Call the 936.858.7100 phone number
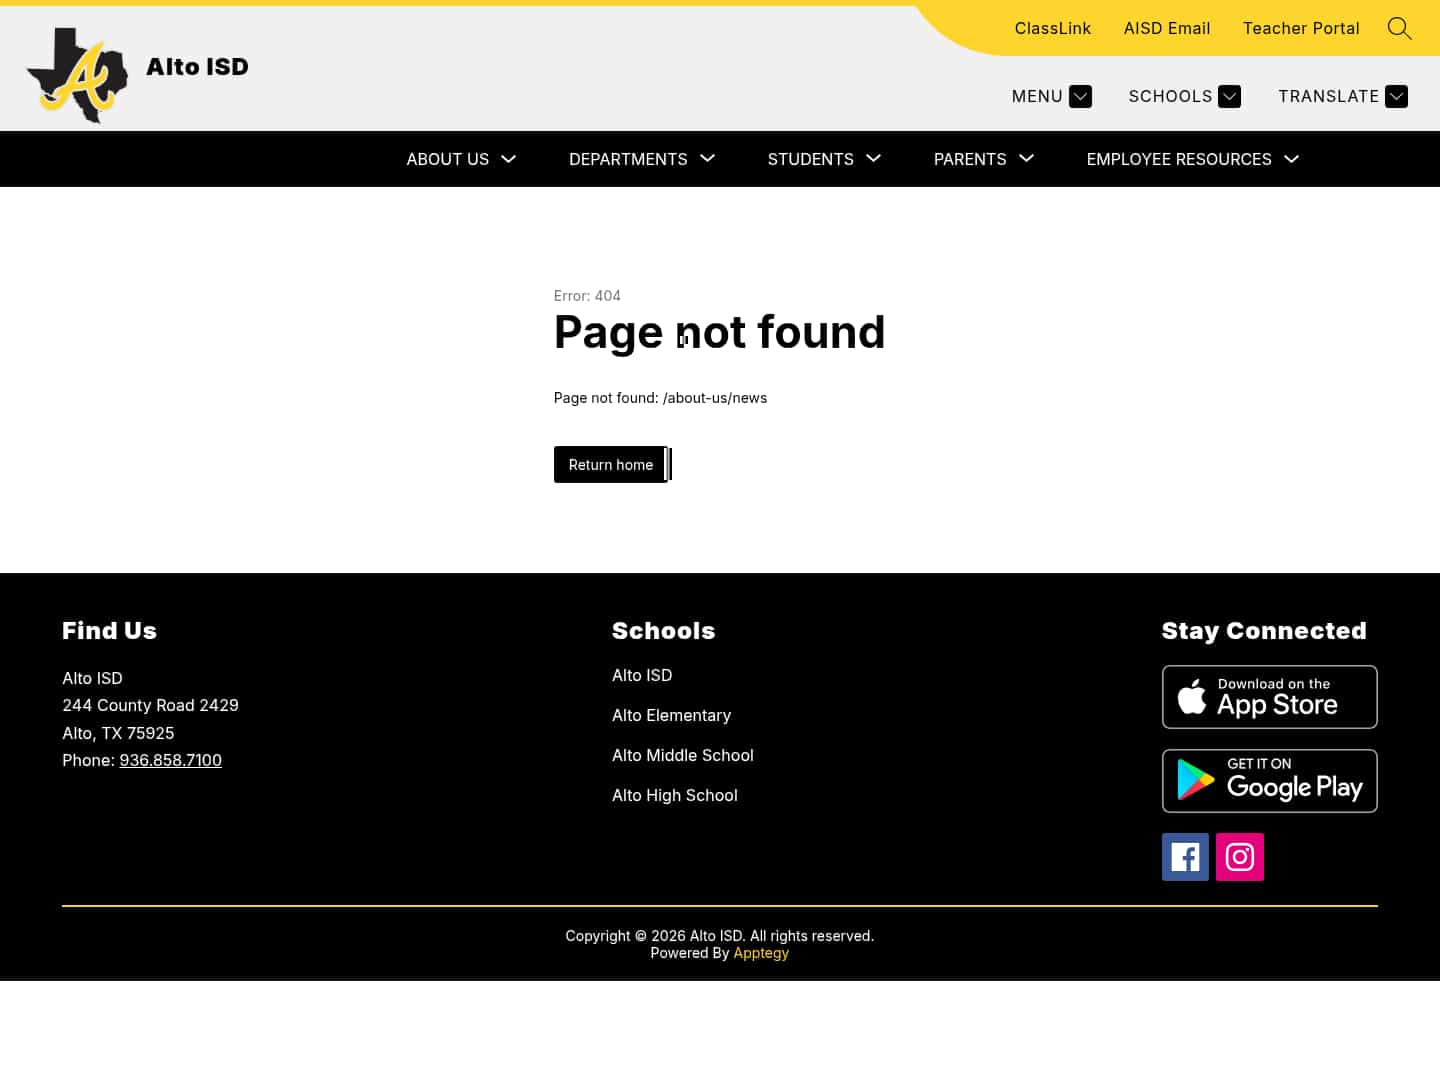The image size is (1440, 1080). [170, 760]
